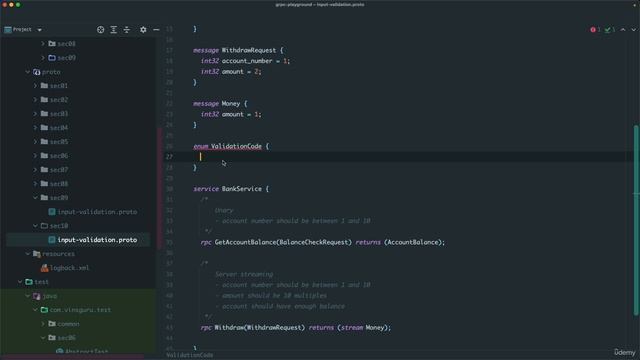Click the 'service BankService {' line
The height and width of the screenshot is (360, 640).
(x=231, y=189)
